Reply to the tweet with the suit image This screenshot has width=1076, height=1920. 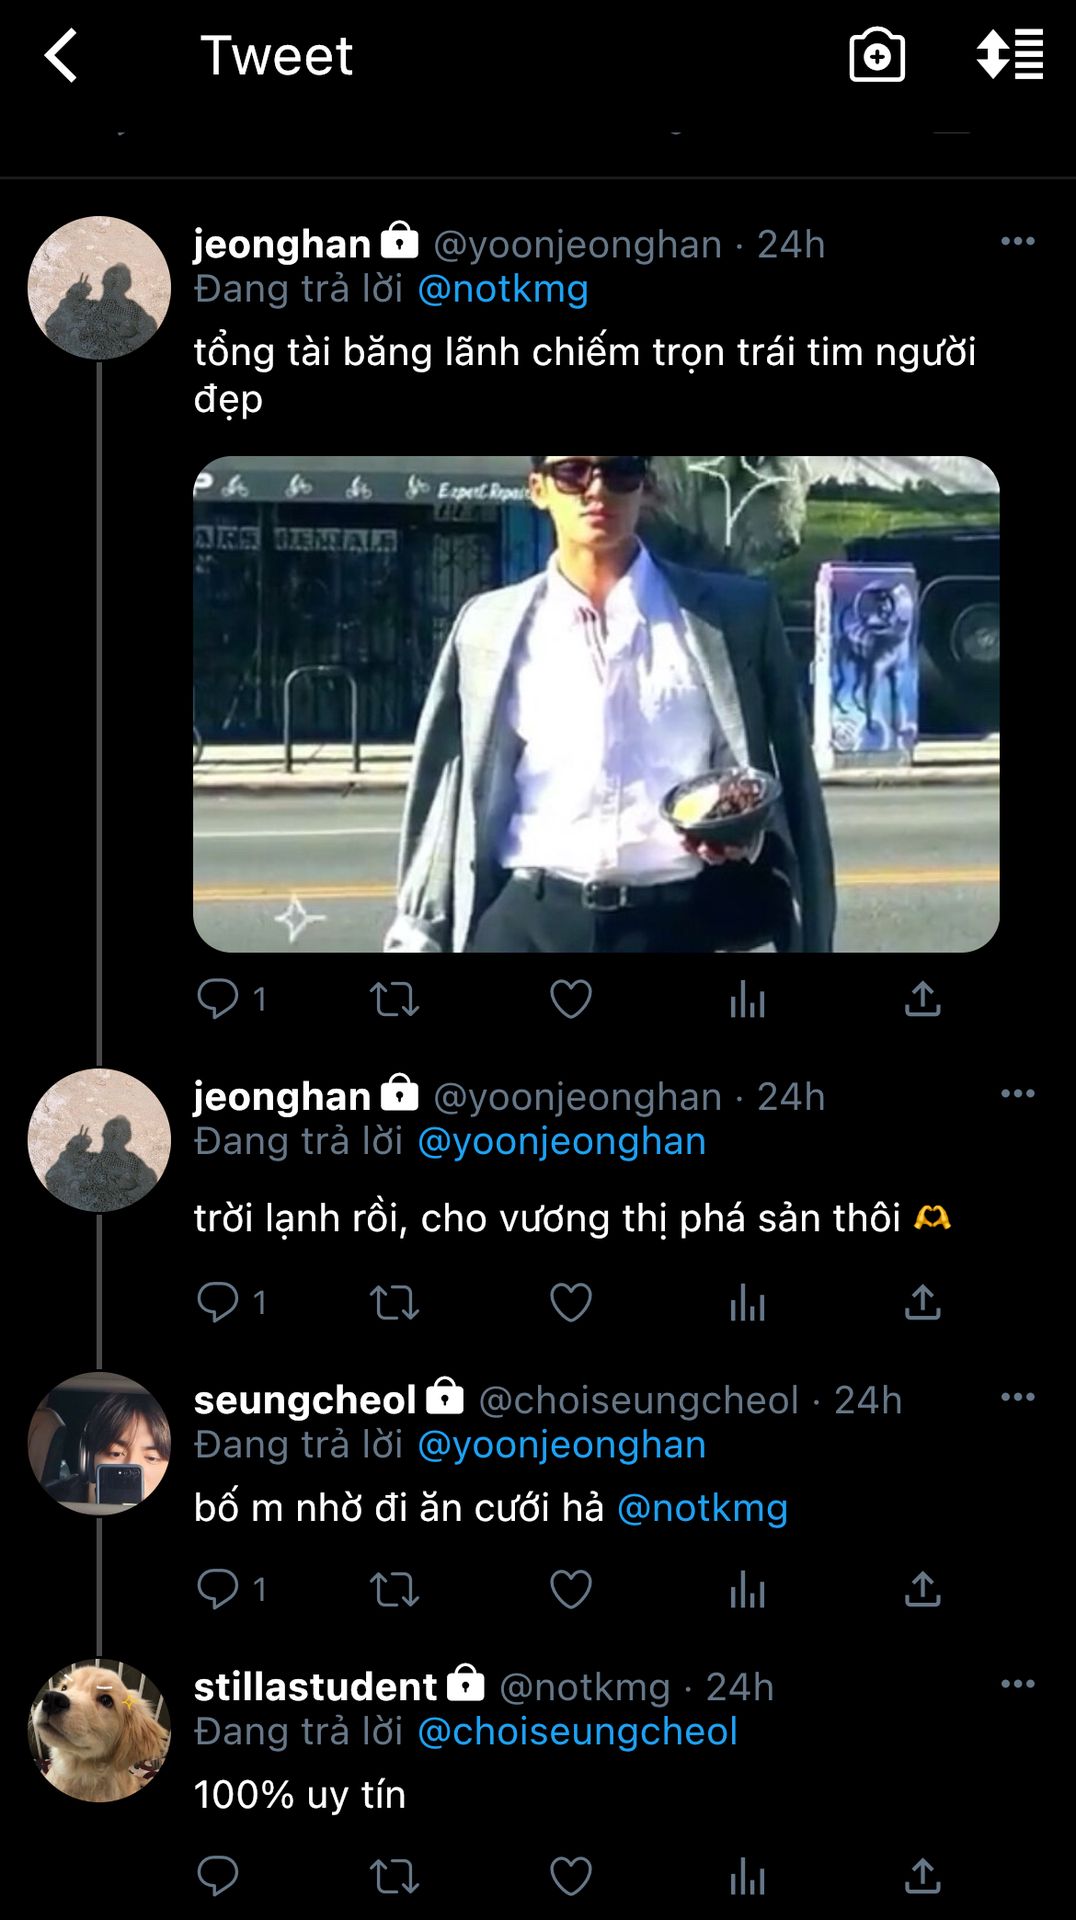(x=218, y=999)
